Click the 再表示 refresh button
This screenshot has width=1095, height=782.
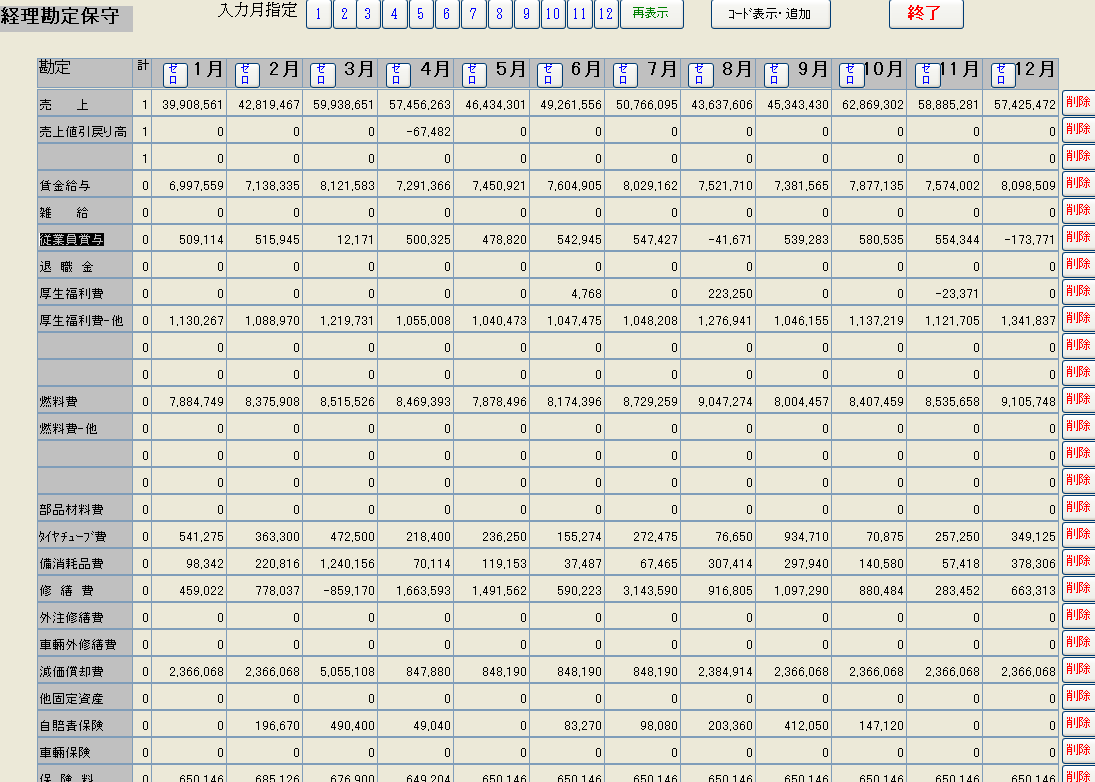coord(651,14)
